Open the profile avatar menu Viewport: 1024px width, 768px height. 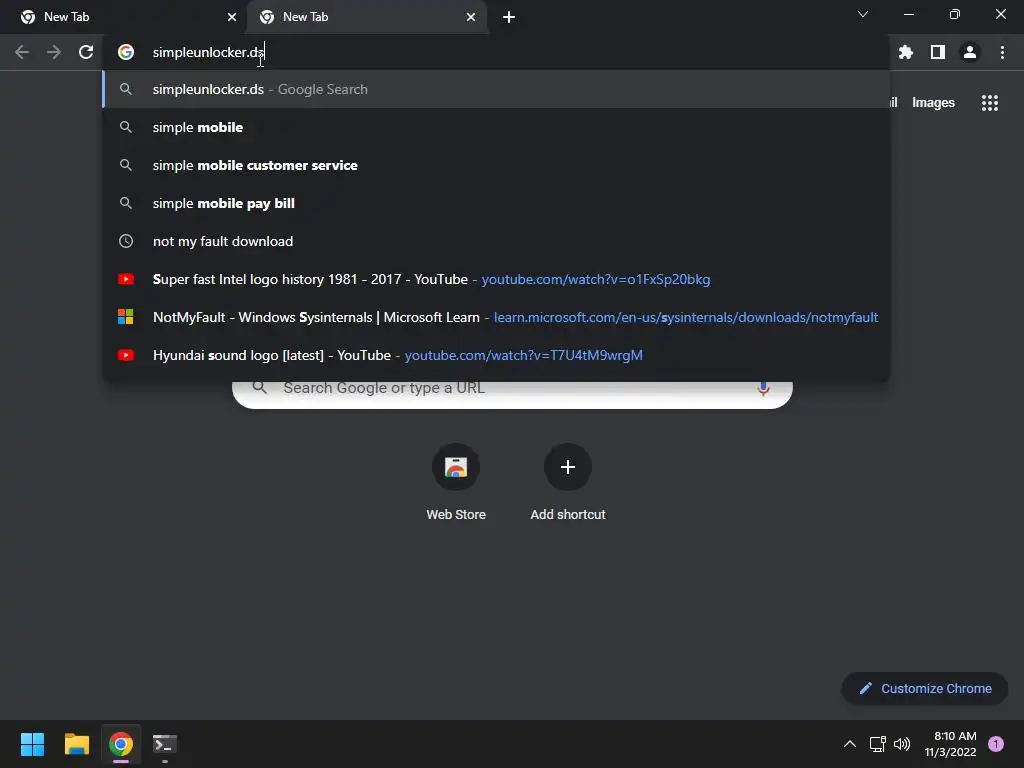(x=970, y=52)
